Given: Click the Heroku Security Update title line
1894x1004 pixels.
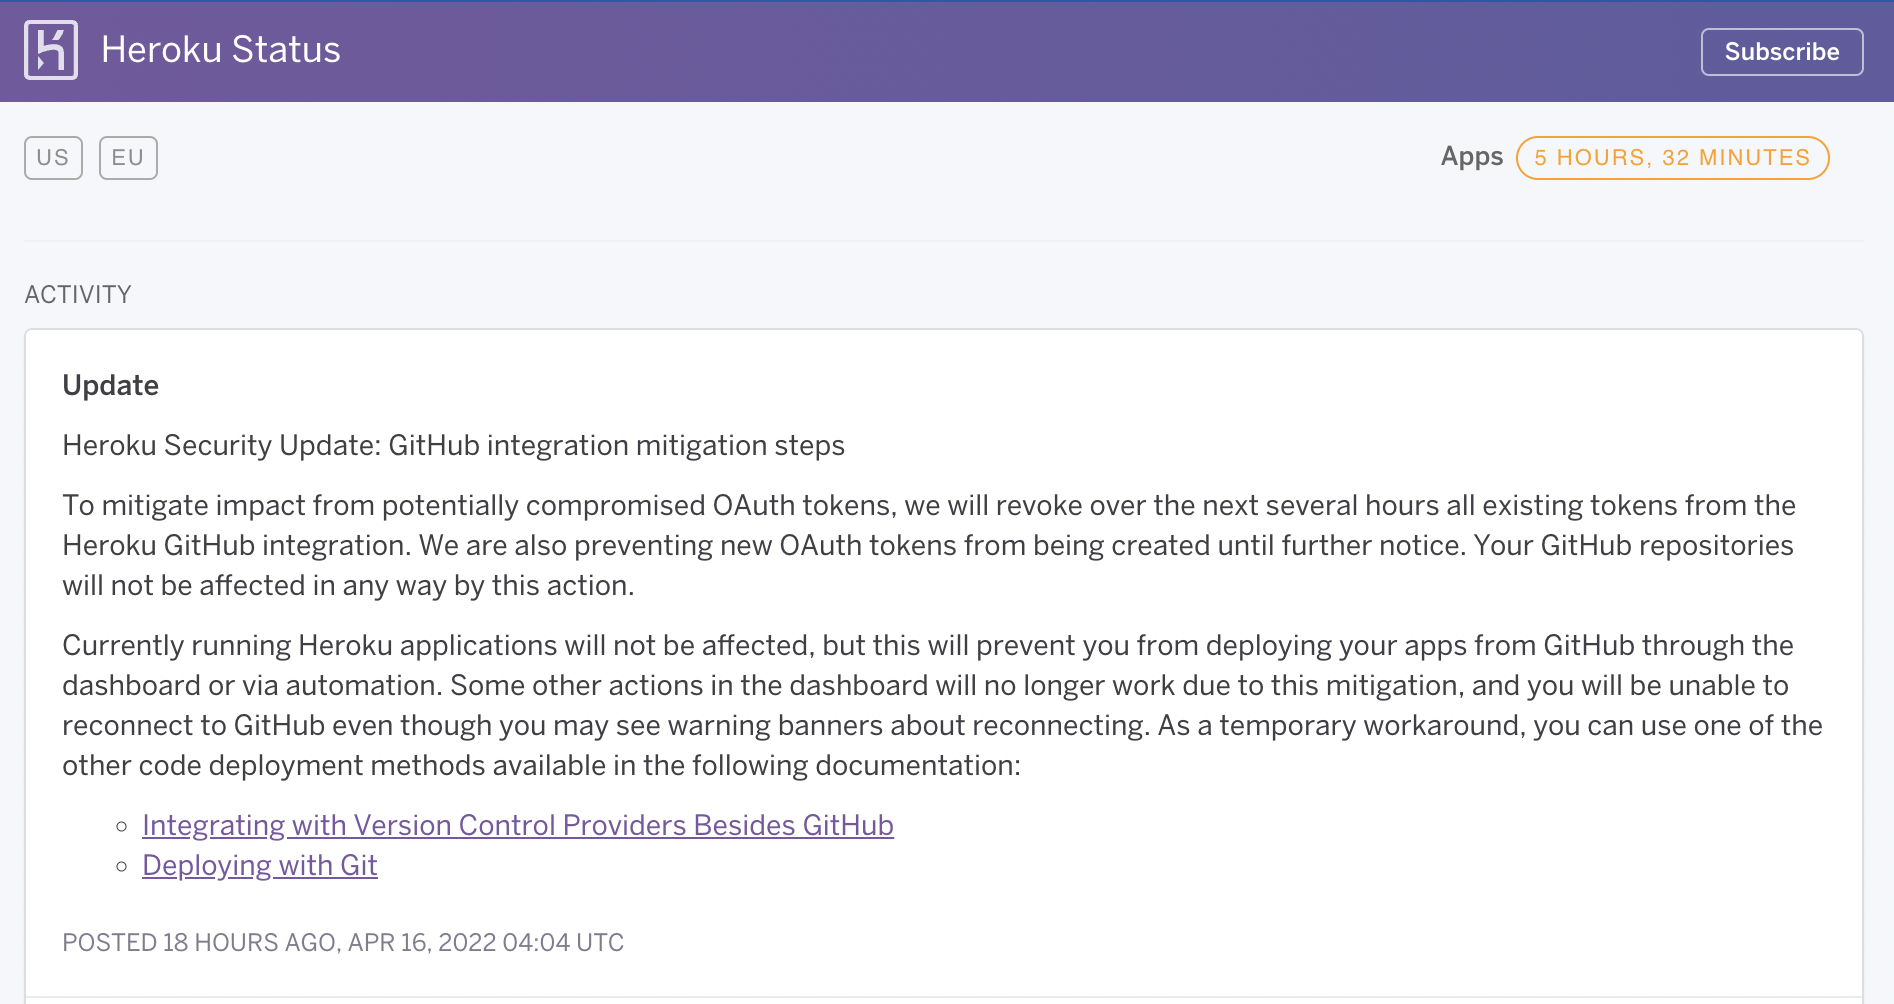Looking at the screenshot, I should point(454,445).
